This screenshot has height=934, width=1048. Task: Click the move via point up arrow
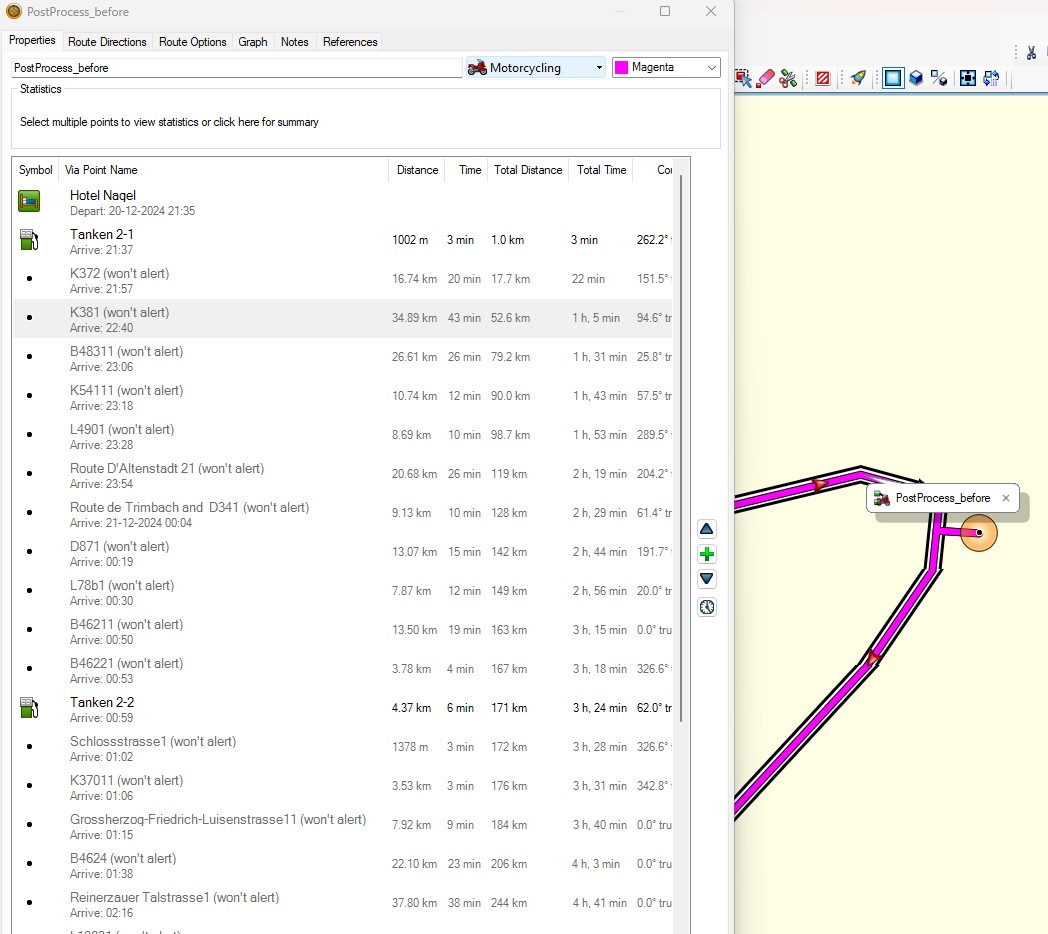click(x=707, y=529)
